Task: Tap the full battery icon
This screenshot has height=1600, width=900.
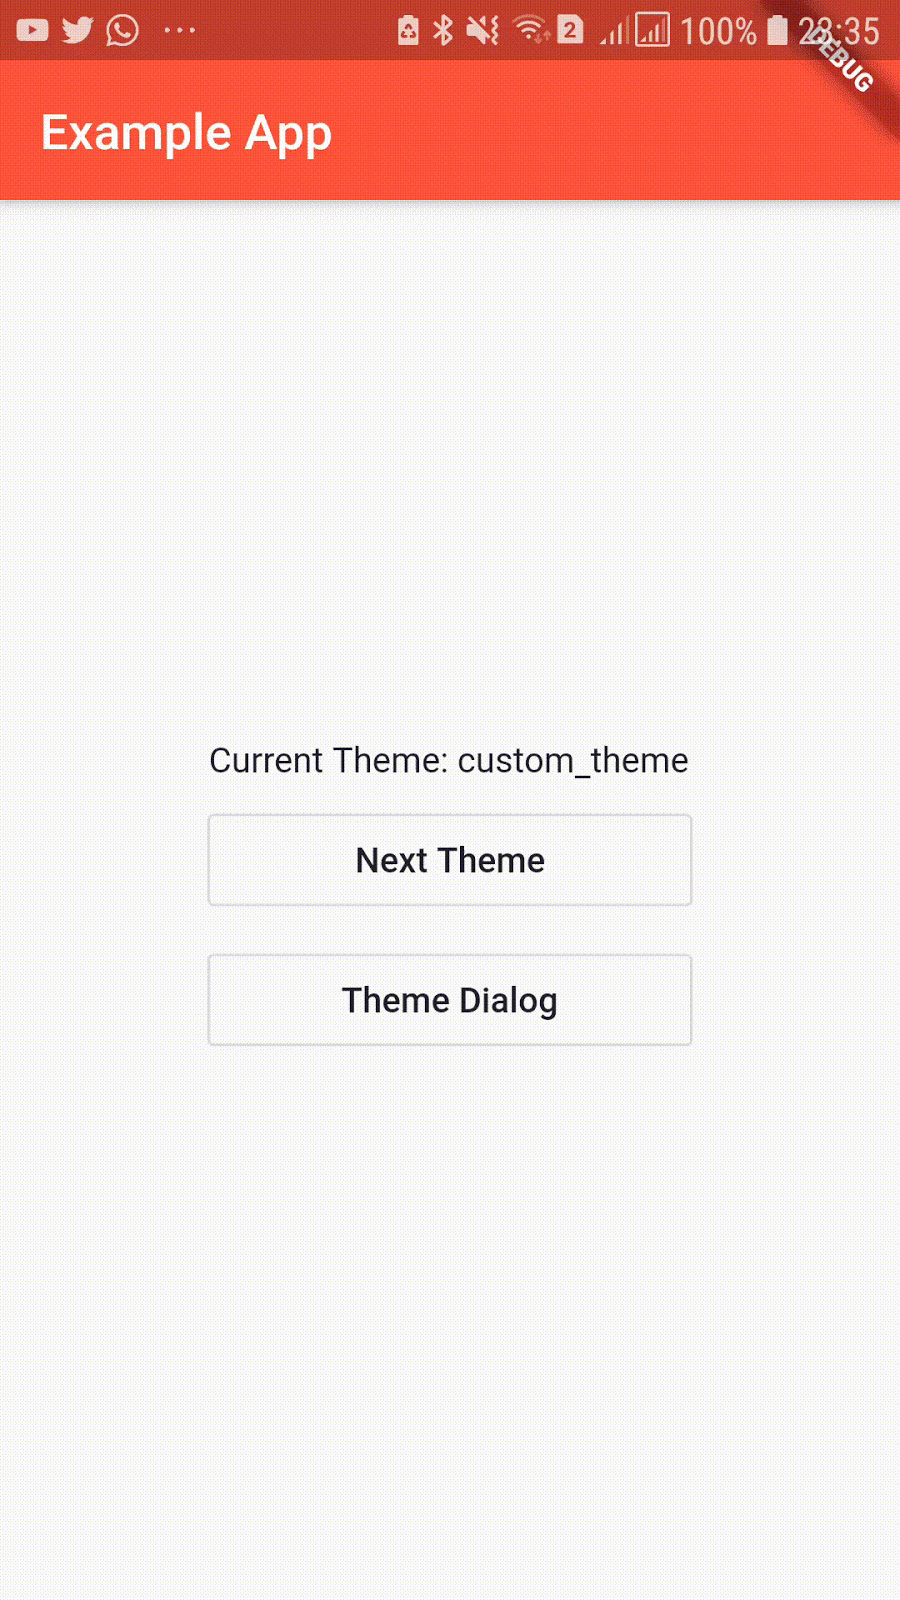Action: (778, 30)
